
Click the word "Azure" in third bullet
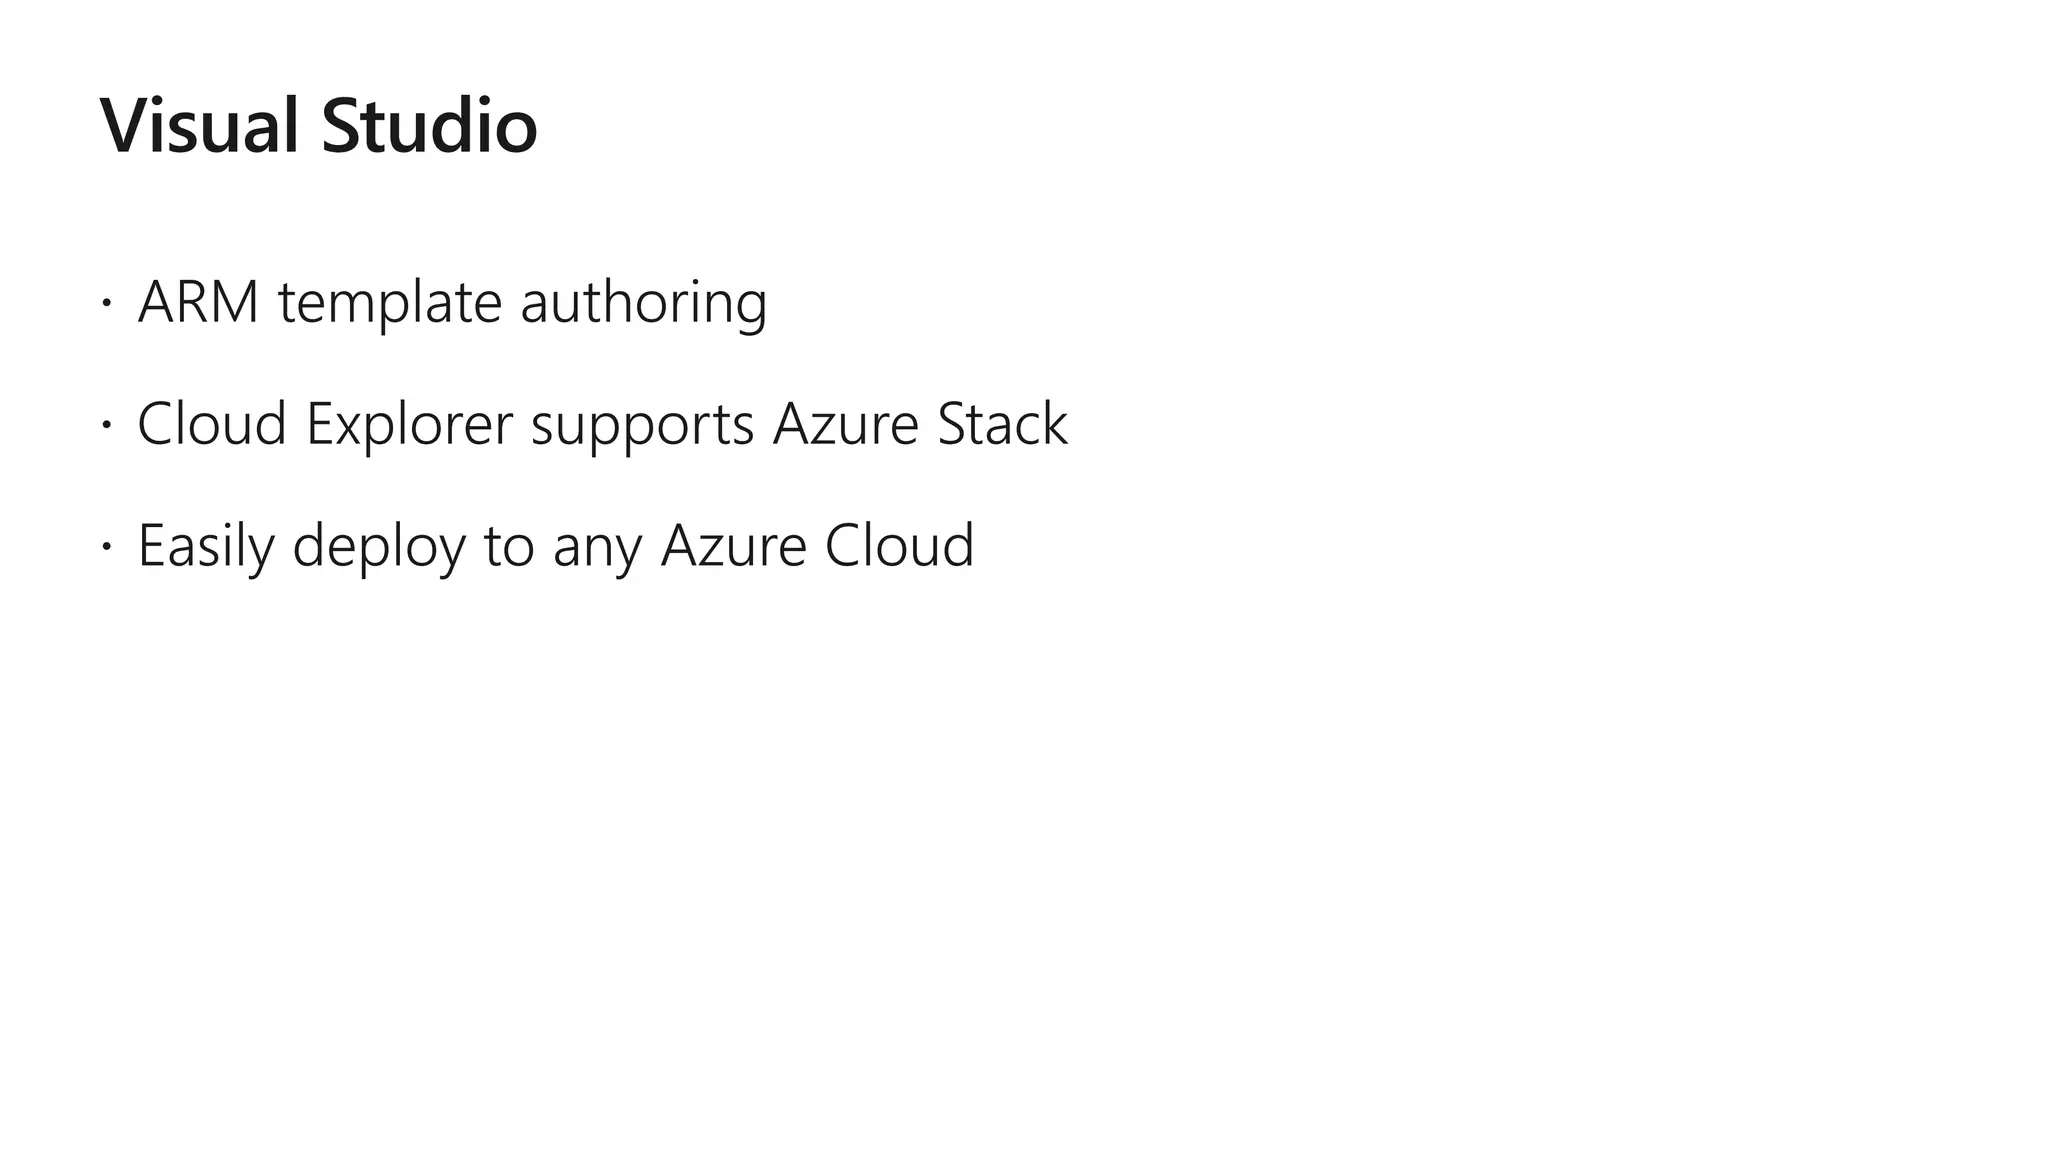733,546
